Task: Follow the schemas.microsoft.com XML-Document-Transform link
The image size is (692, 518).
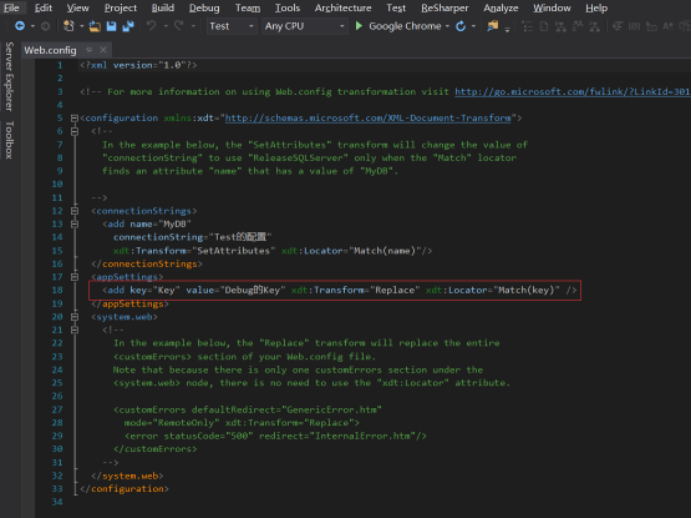Action: 368,118
